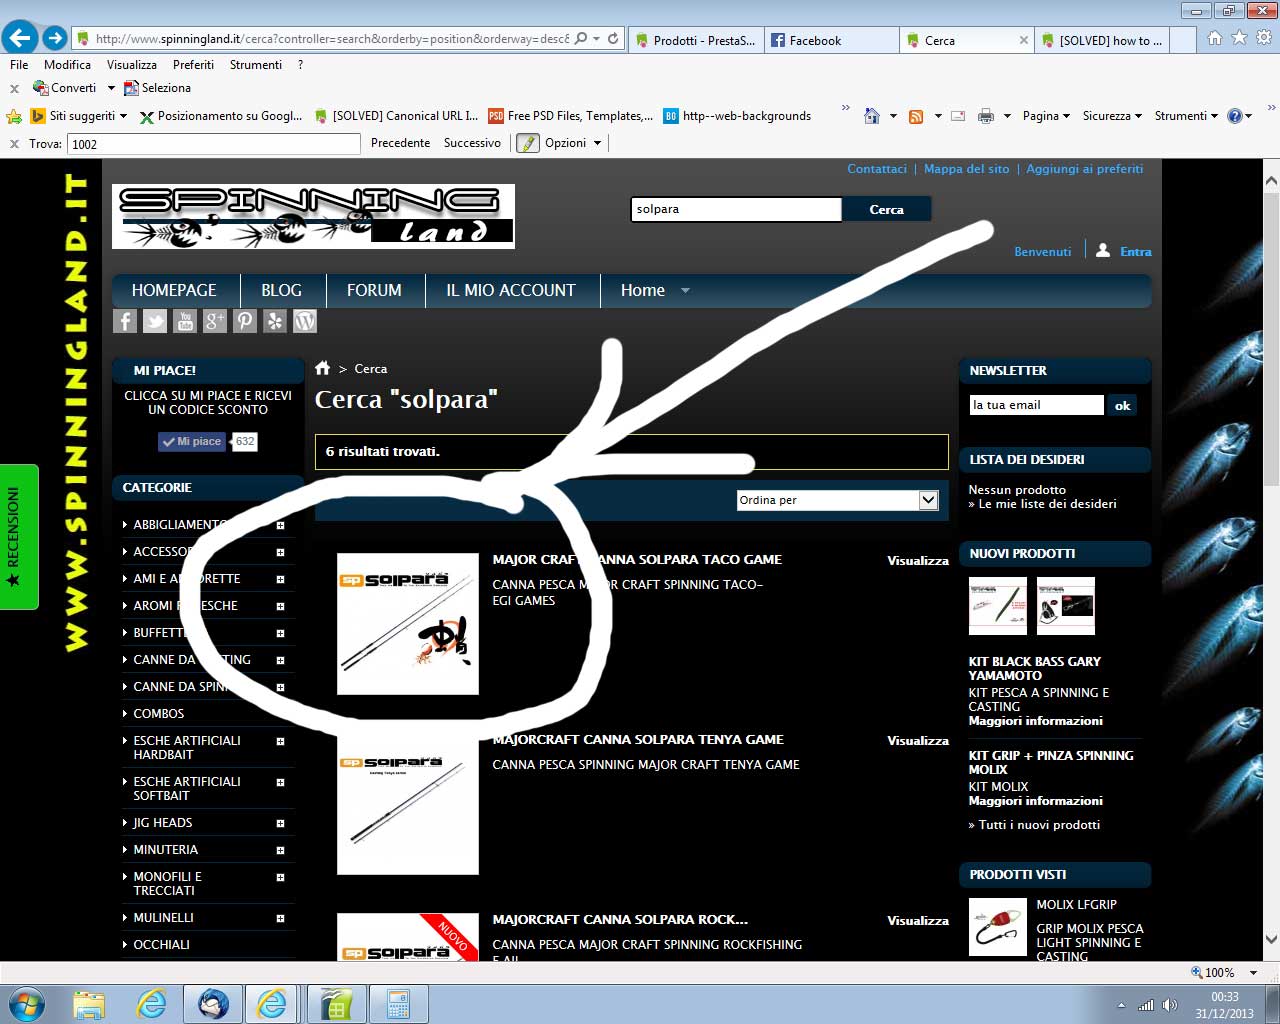
Task: Click the Spinning Land logo
Action: [x=313, y=216]
